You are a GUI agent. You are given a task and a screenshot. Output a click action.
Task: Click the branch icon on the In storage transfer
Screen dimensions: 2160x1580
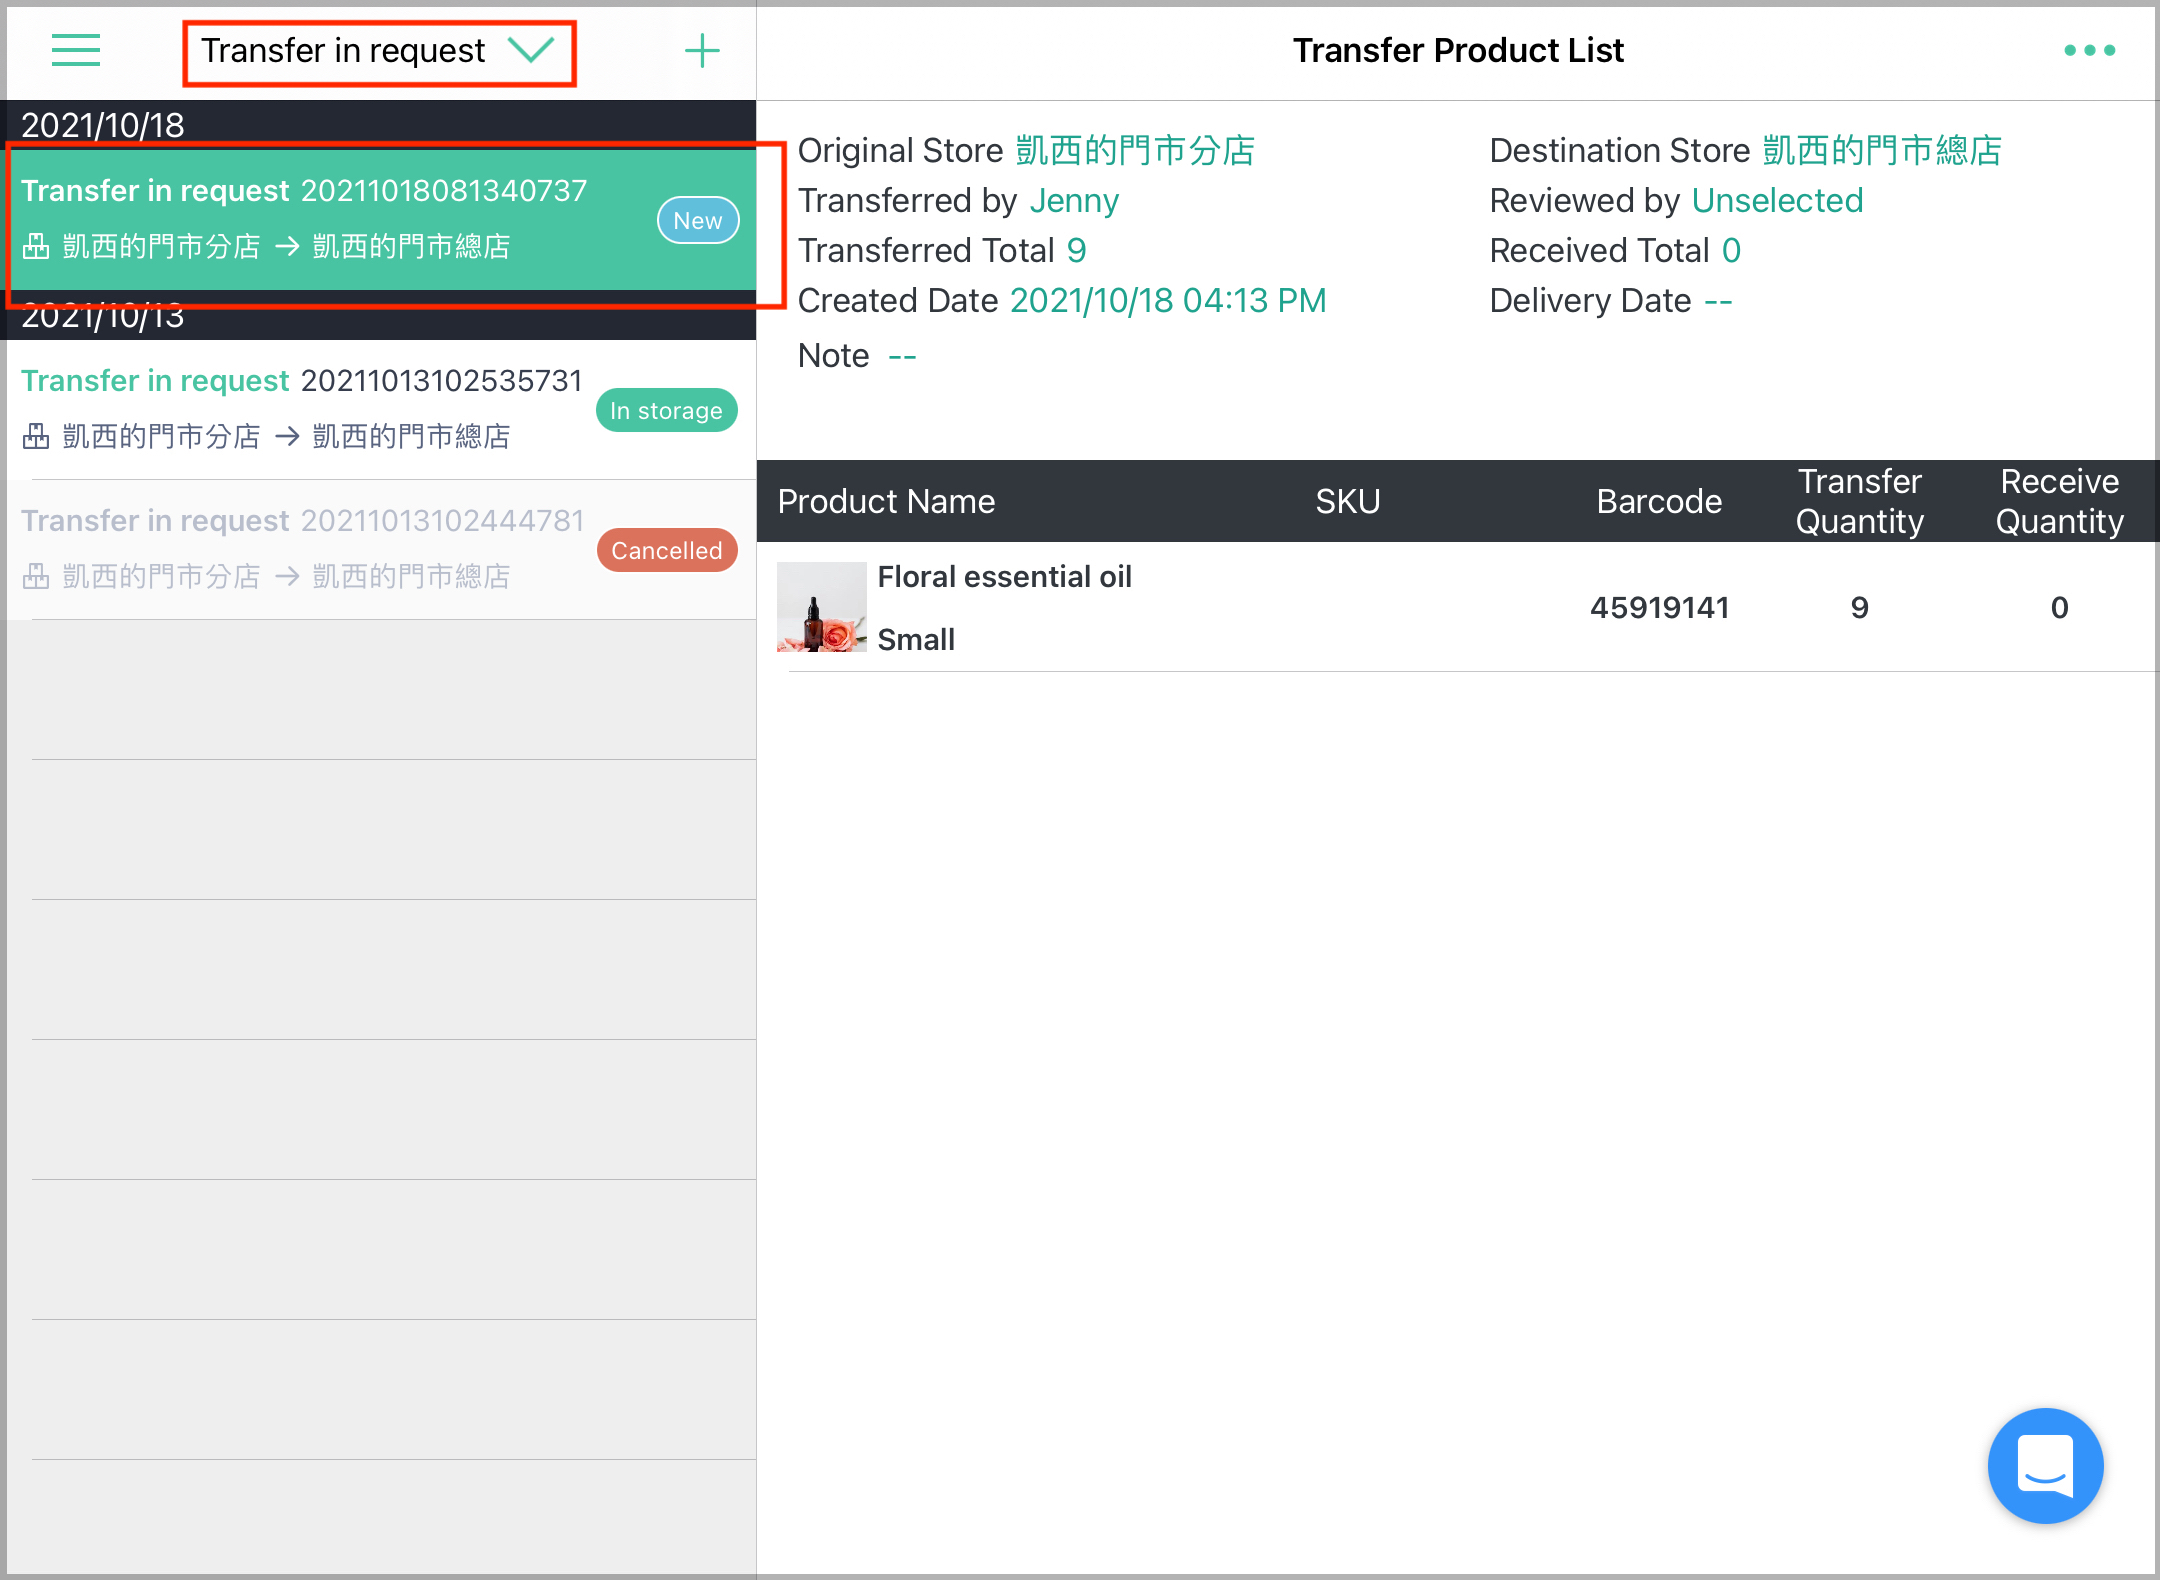[36, 436]
